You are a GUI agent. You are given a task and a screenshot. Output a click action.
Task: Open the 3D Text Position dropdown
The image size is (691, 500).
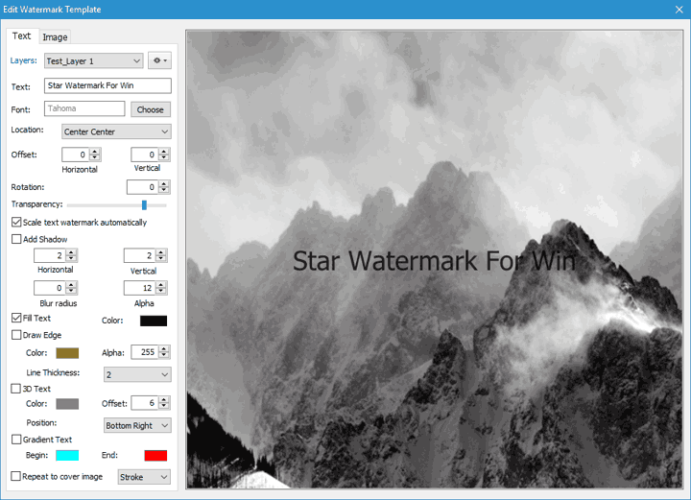coord(137,425)
